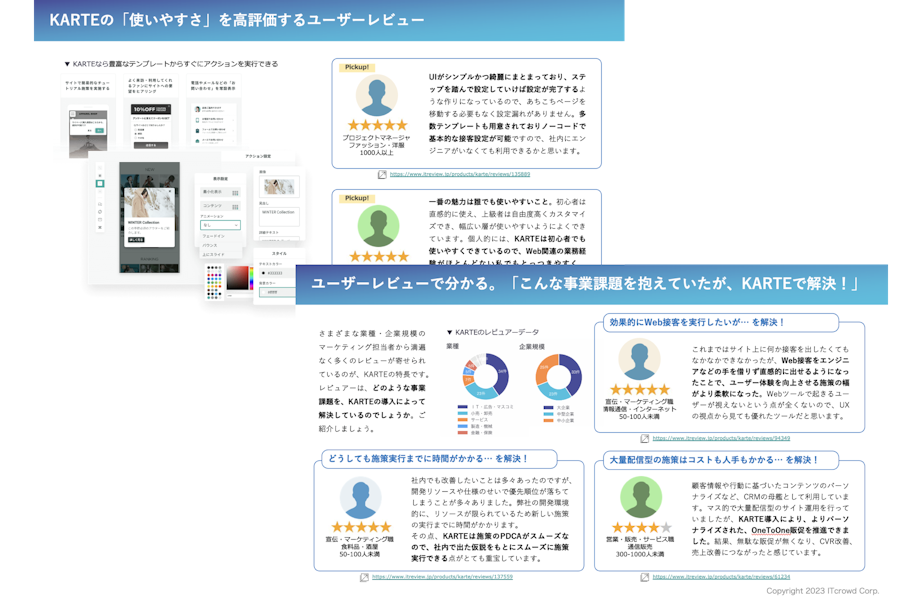The image size is (922, 598).
Task: Open the itreview link ending in 135889
Action: pos(460,174)
